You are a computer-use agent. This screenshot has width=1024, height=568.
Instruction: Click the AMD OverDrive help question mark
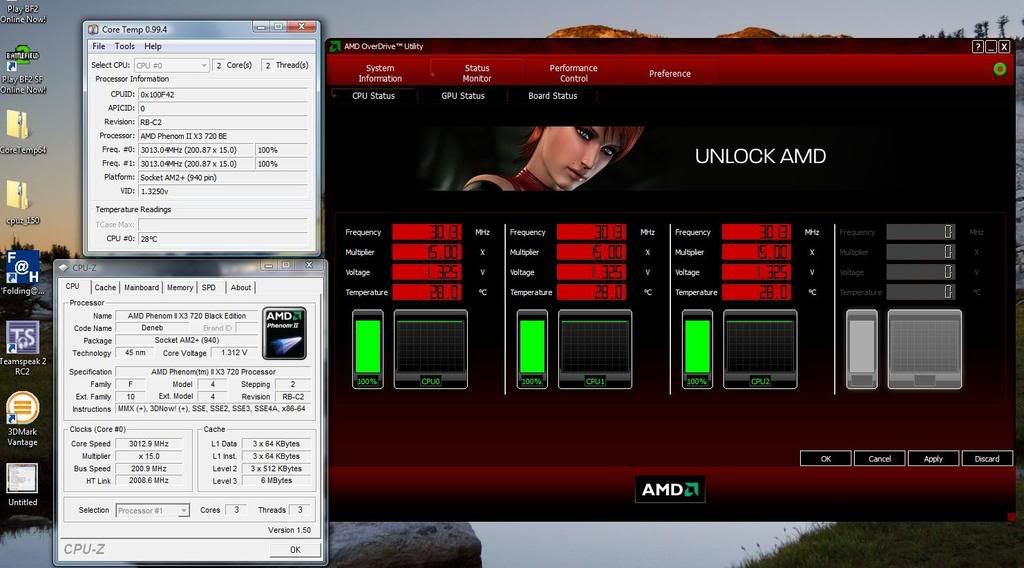(977, 46)
